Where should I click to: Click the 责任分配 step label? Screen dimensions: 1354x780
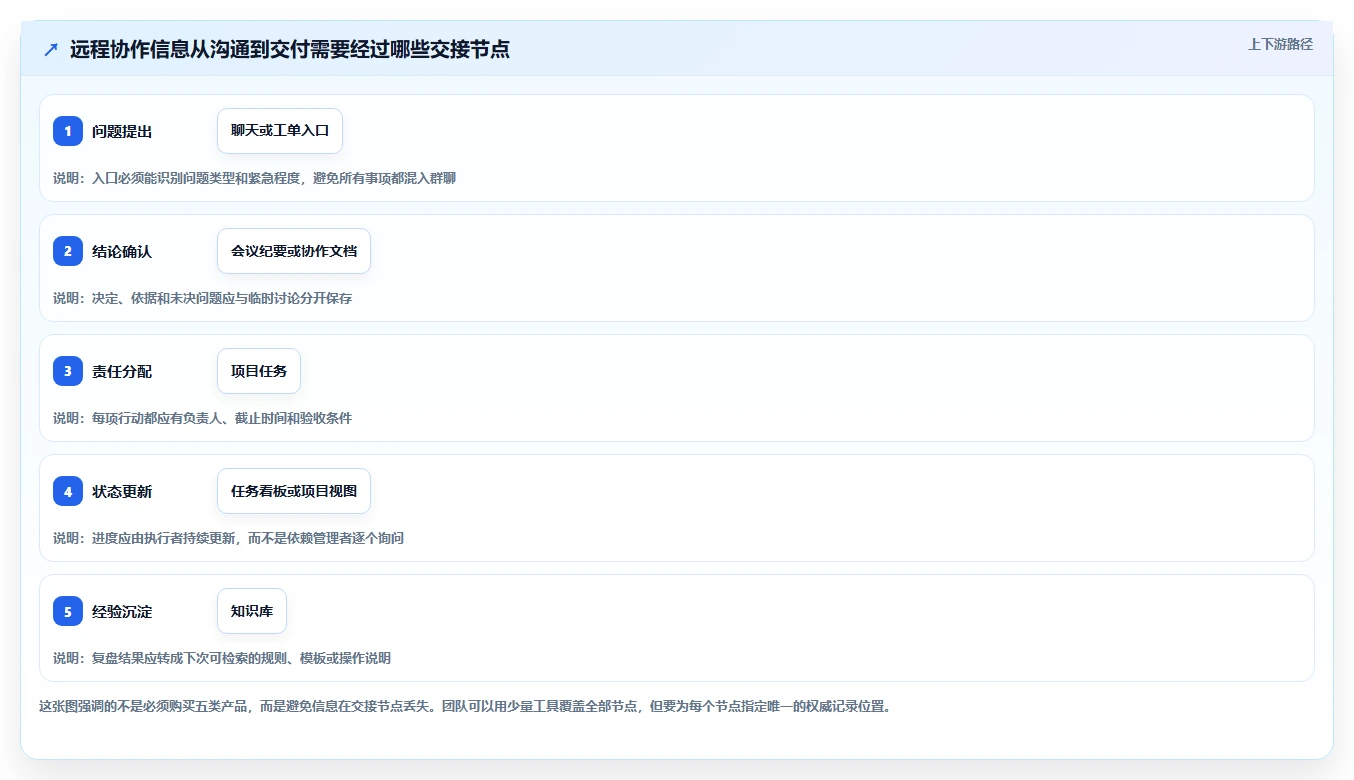[122, 371]
